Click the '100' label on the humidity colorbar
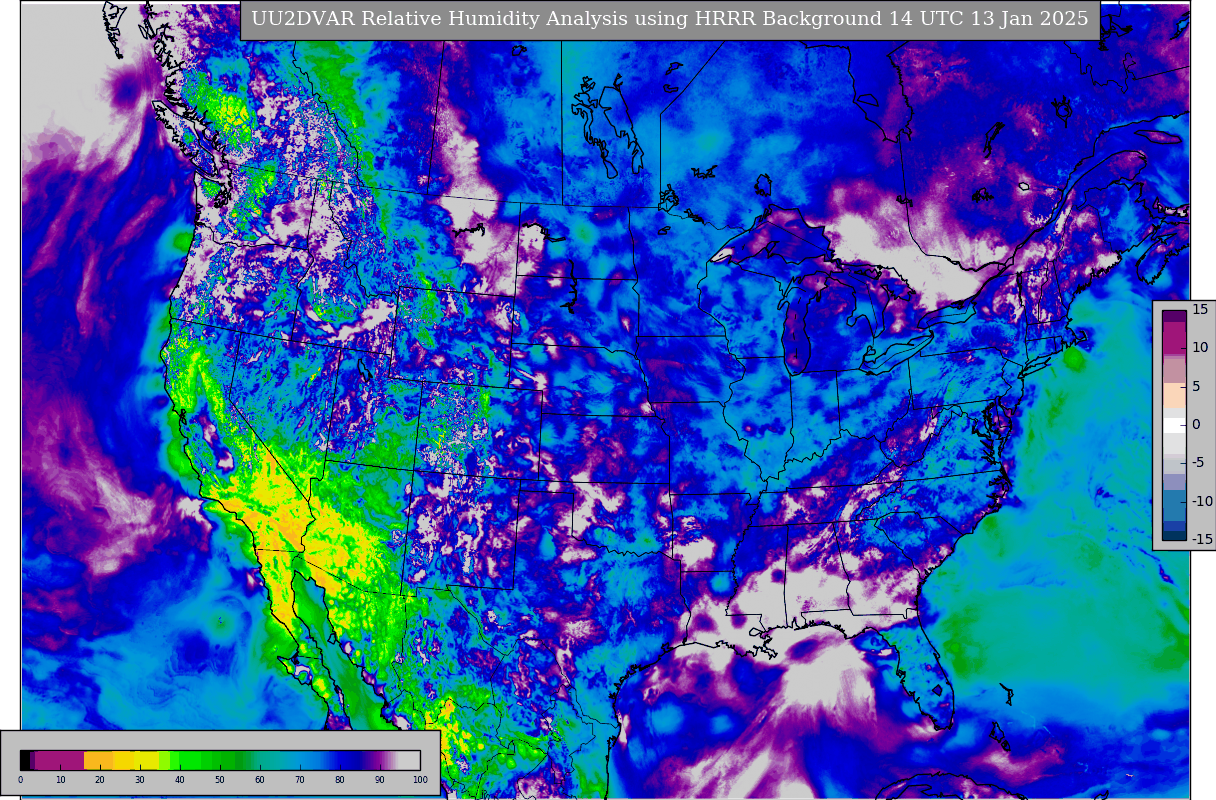The image size is (1216, 800). pyautogui.click(x=420, y=780)
